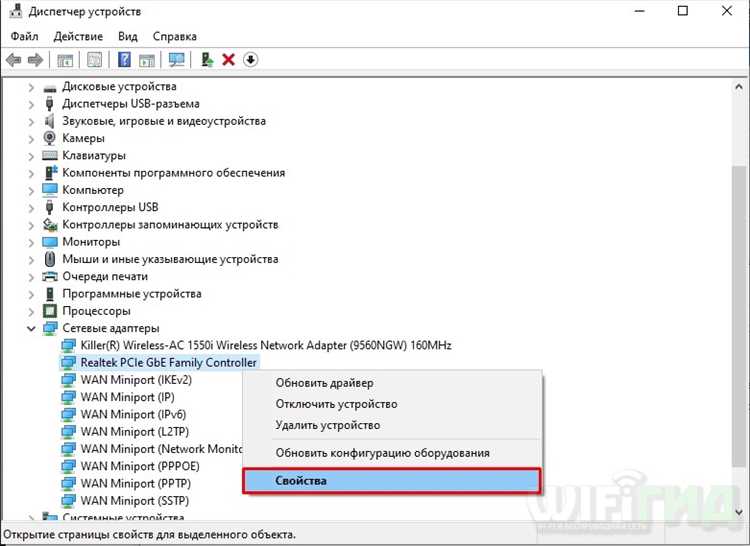Screen dimensions: 750x546
Task: Select WAN Miniport (IP) adapter
Action: pyautogui.click(x=128, y=397)
